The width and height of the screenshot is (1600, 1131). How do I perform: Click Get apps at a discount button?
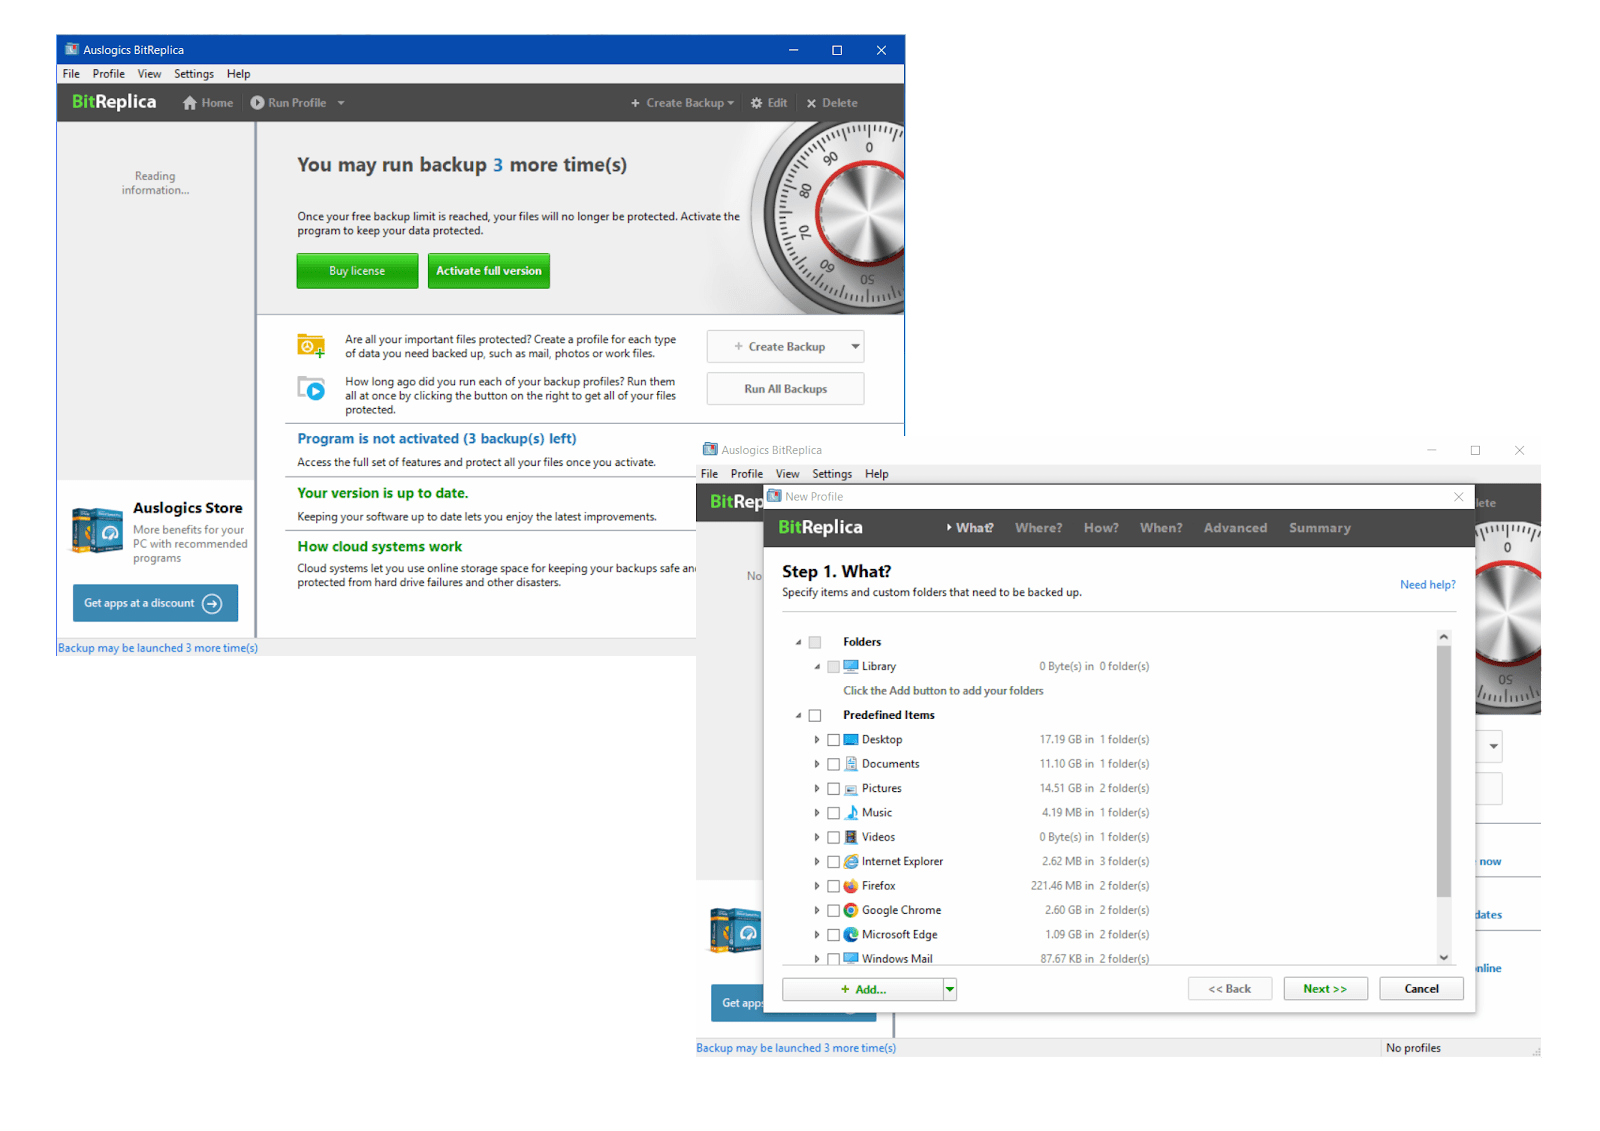tap(155, 603)
